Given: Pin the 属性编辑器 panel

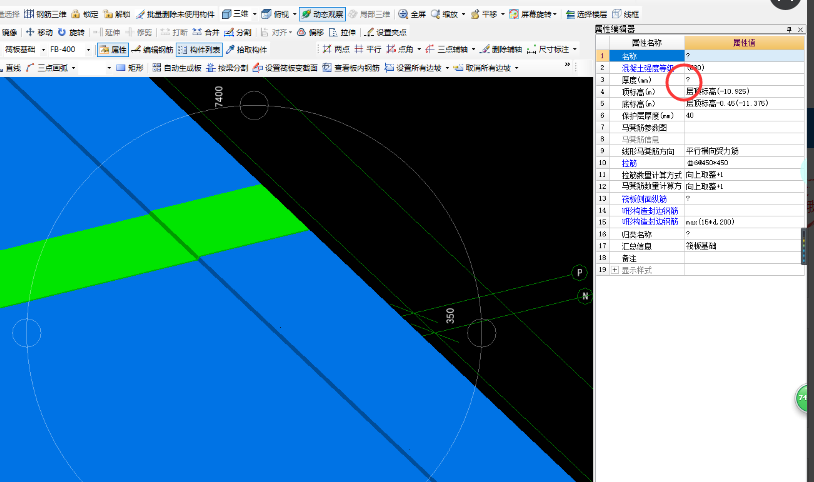Looking at the screenshot, I should point(789,30).
